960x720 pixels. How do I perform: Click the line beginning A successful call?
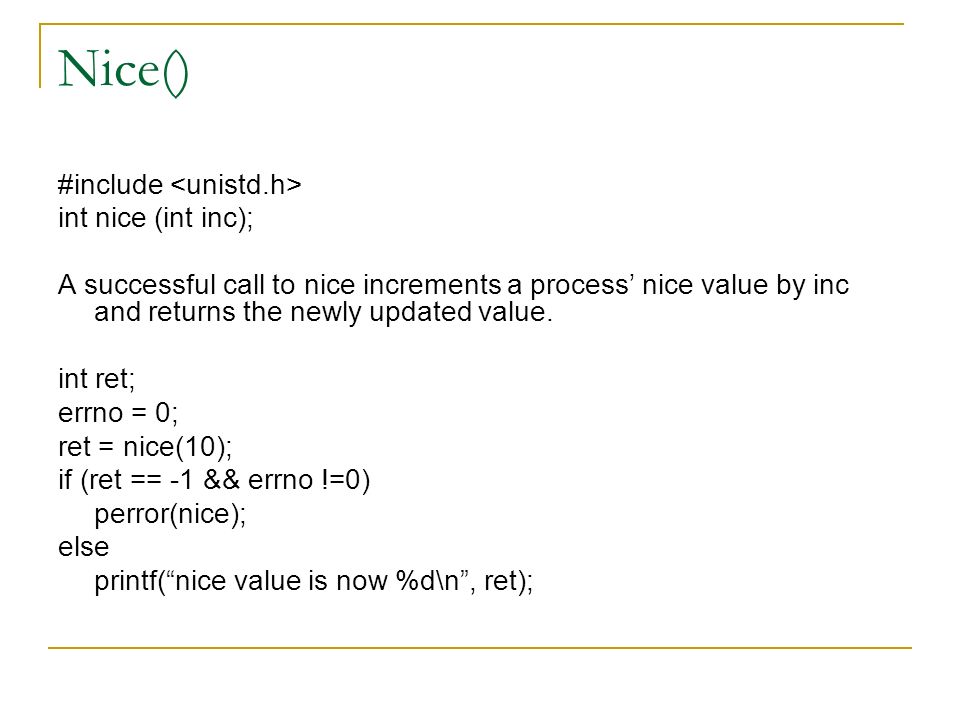(x=453, y=285)
